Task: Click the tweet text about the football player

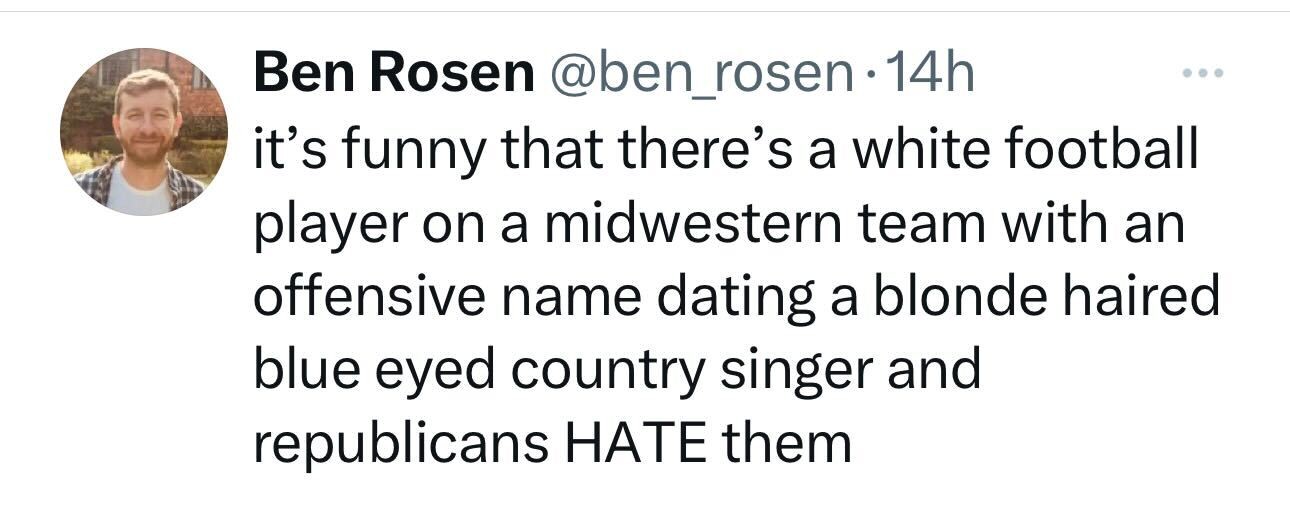Action: tap(735, 297)
